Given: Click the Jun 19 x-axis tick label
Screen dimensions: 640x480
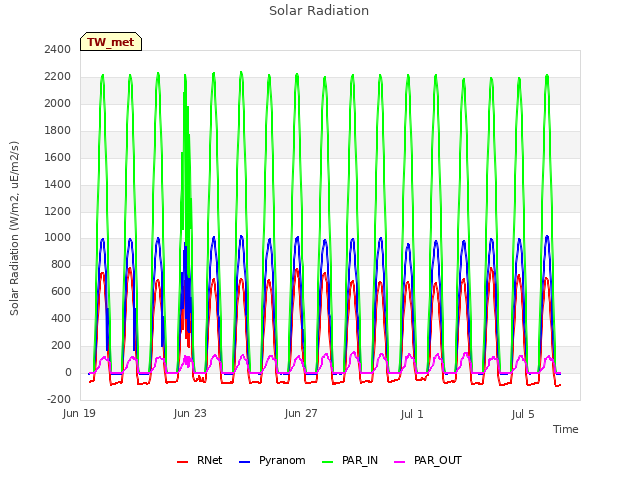Looking at the screenshot, I should [79, 414].
